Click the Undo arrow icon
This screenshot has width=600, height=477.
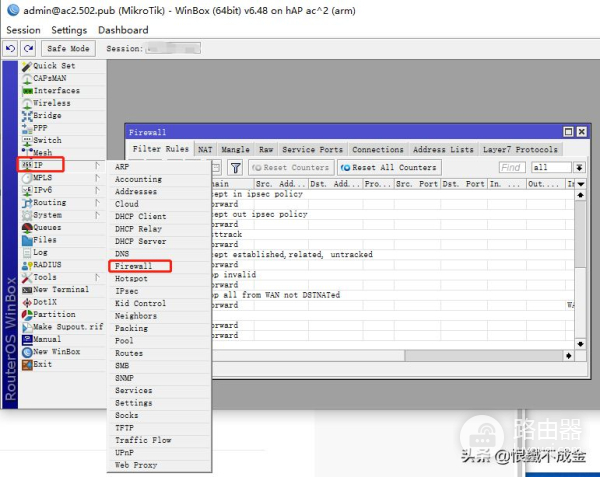pyautogui.click(x=11, y=48)
